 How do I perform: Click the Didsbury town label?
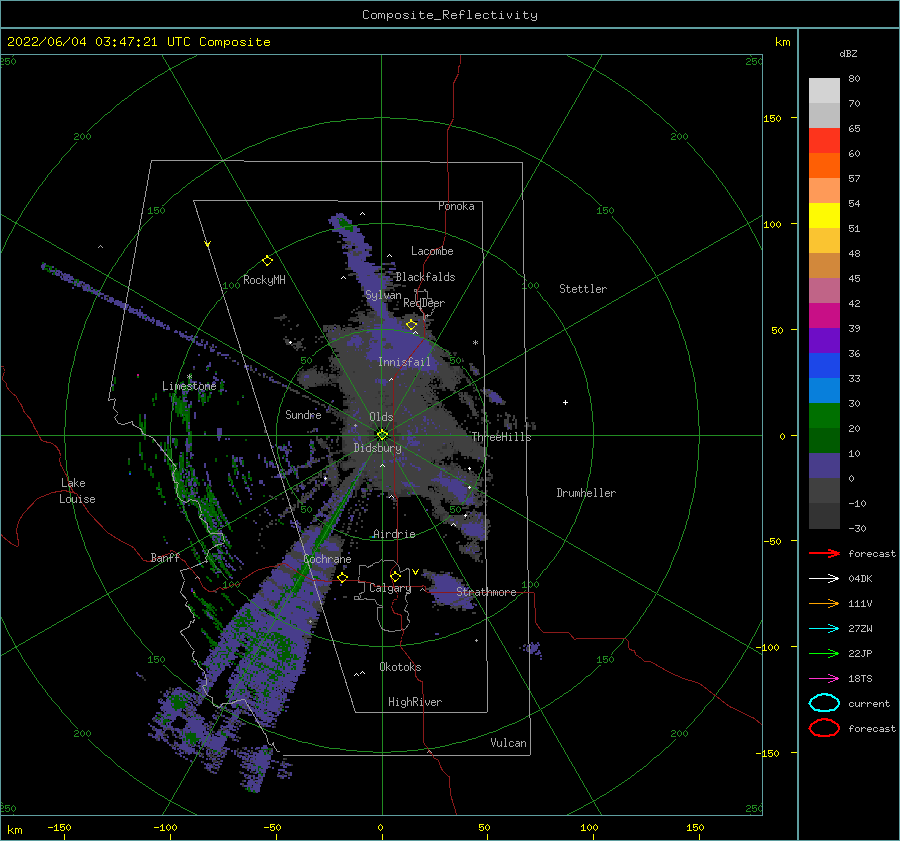point(377,448)
